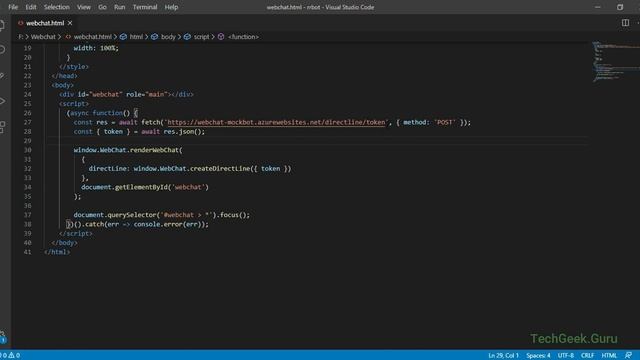The width and height of the screenshot is (640, 360).
Task: Click the script symbol icon in breadcrumbs
Action: (187, 37)
